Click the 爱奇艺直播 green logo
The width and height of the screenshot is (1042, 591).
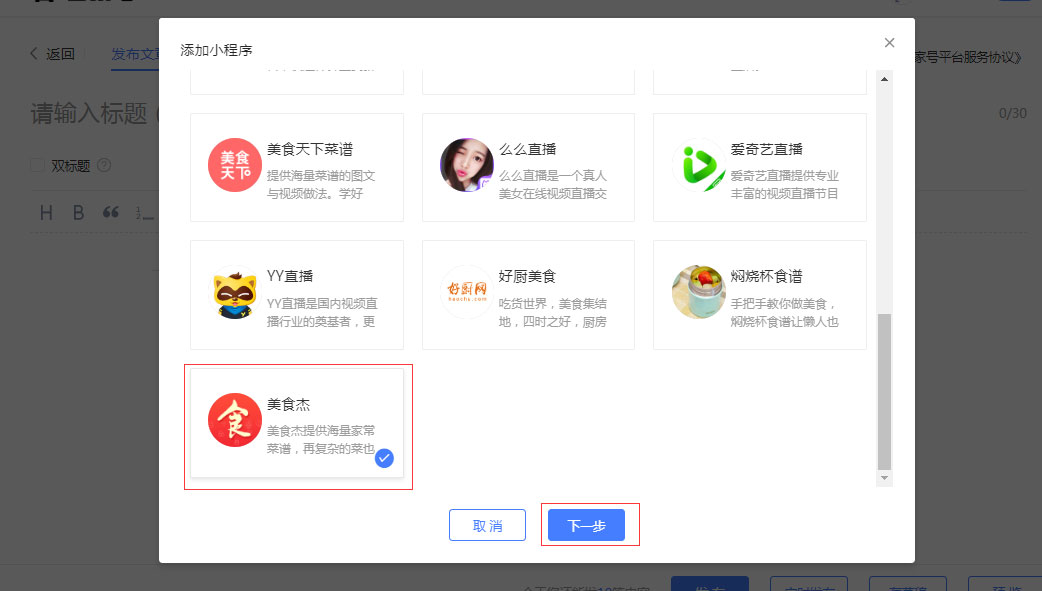coord(699,165)
